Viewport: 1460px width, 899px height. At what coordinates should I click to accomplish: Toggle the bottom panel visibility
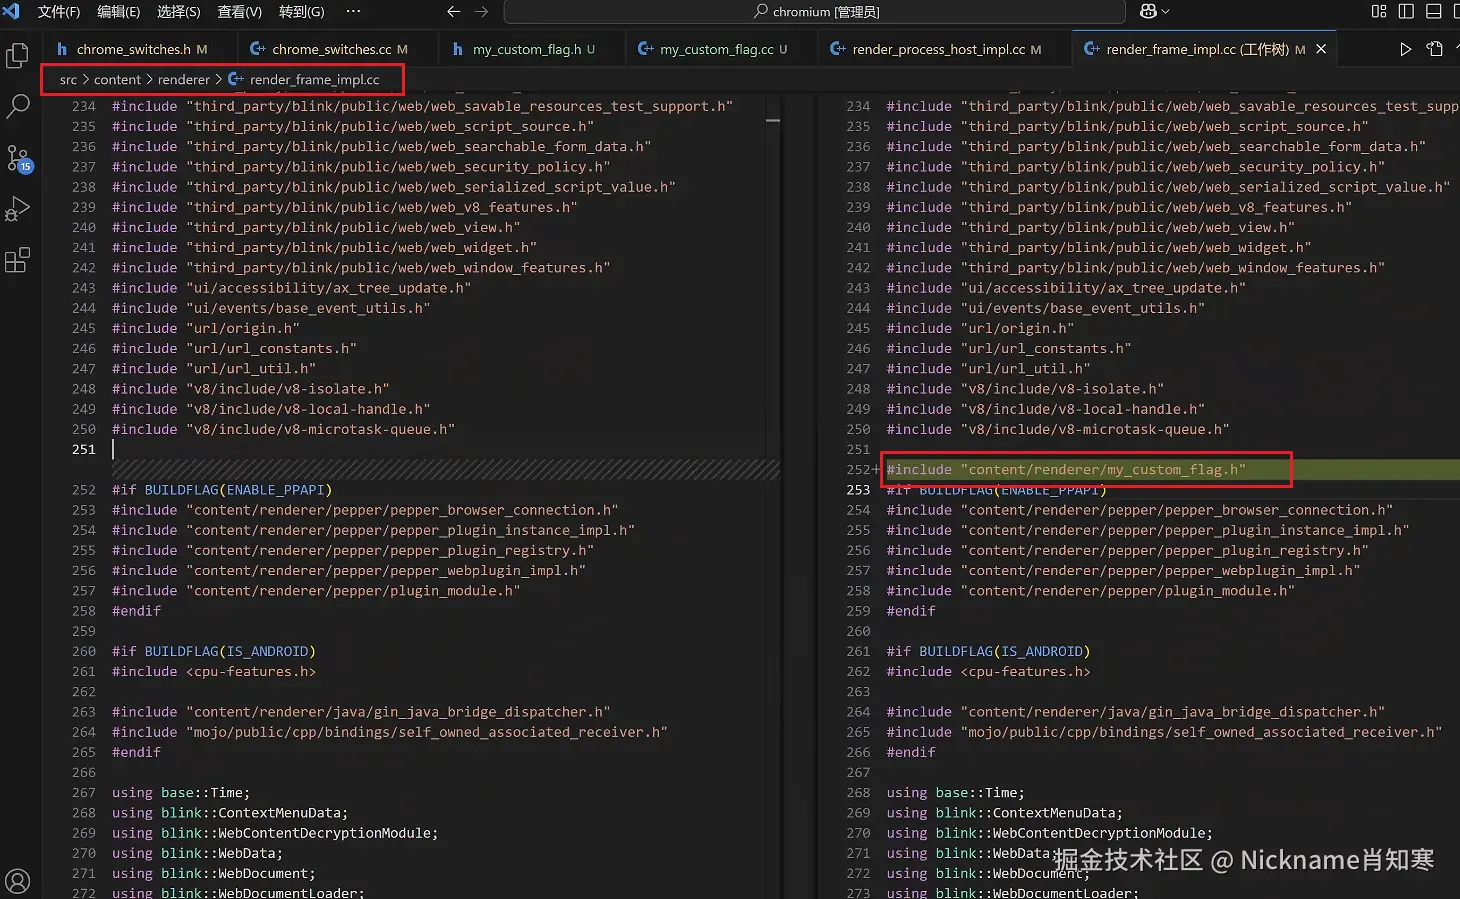click(1433, 11)
